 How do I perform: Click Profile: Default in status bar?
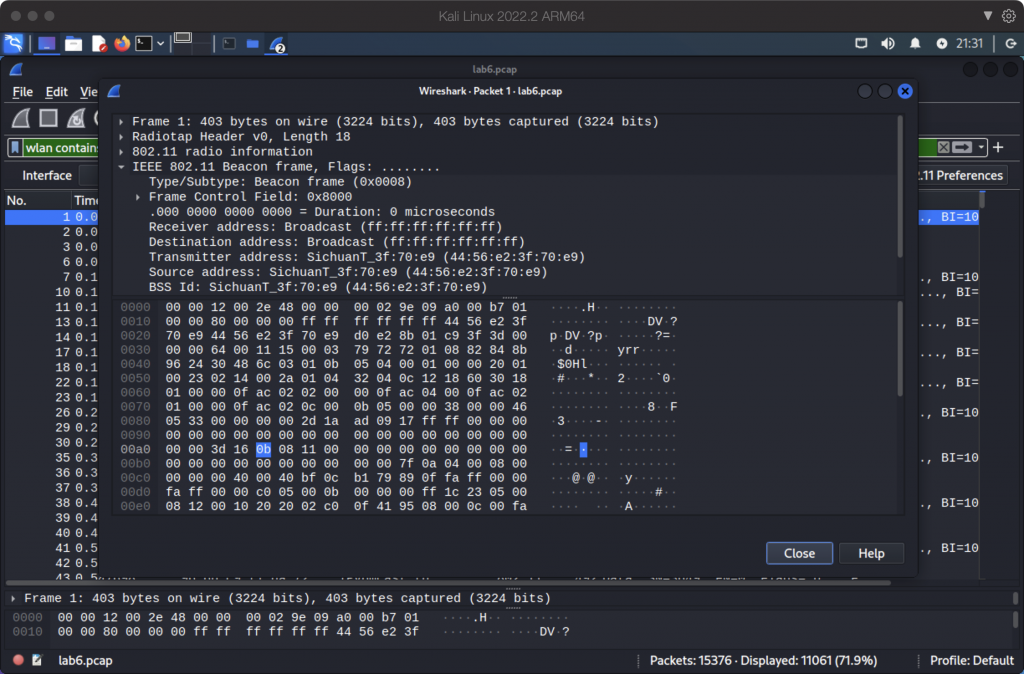pyautogui.click(x=971, y=660)
